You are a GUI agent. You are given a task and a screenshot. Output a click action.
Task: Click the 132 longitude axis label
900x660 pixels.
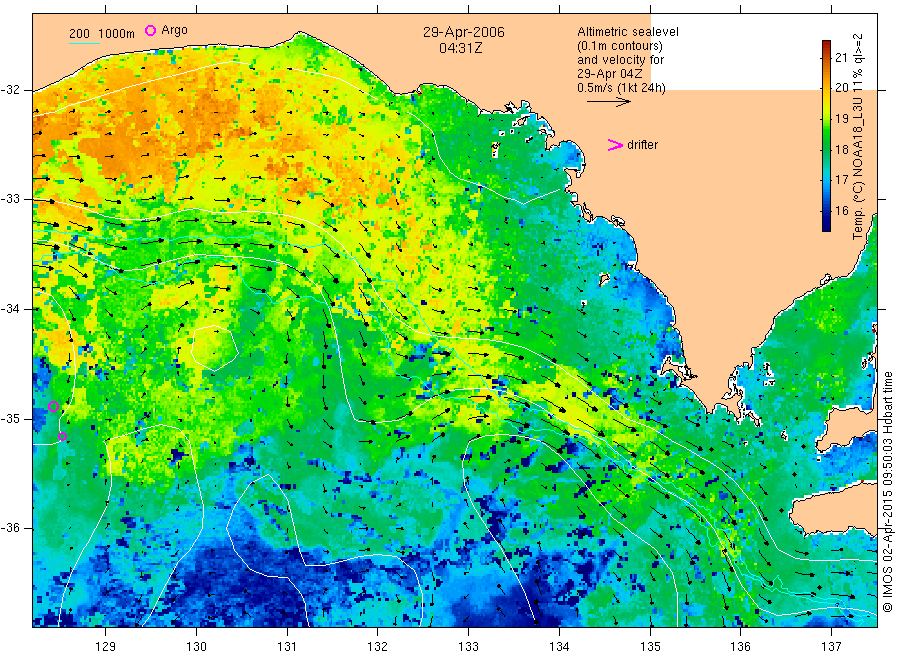[x=378, y=647]
